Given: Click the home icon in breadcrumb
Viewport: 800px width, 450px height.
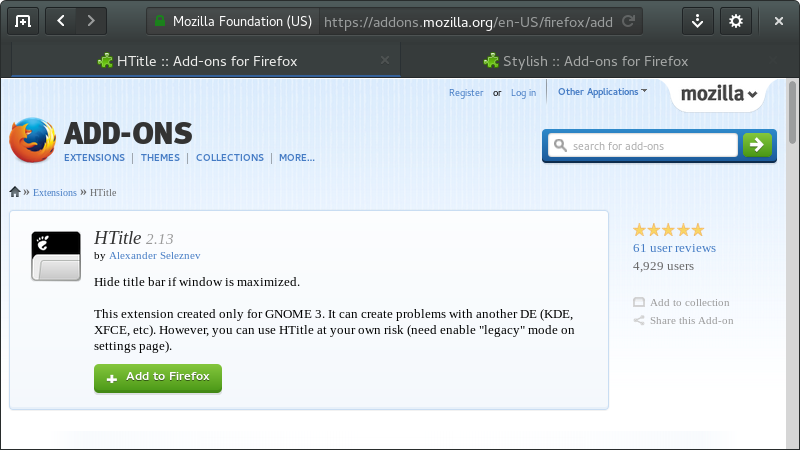Looking at the screenshot, I should [x=15, y=192].
